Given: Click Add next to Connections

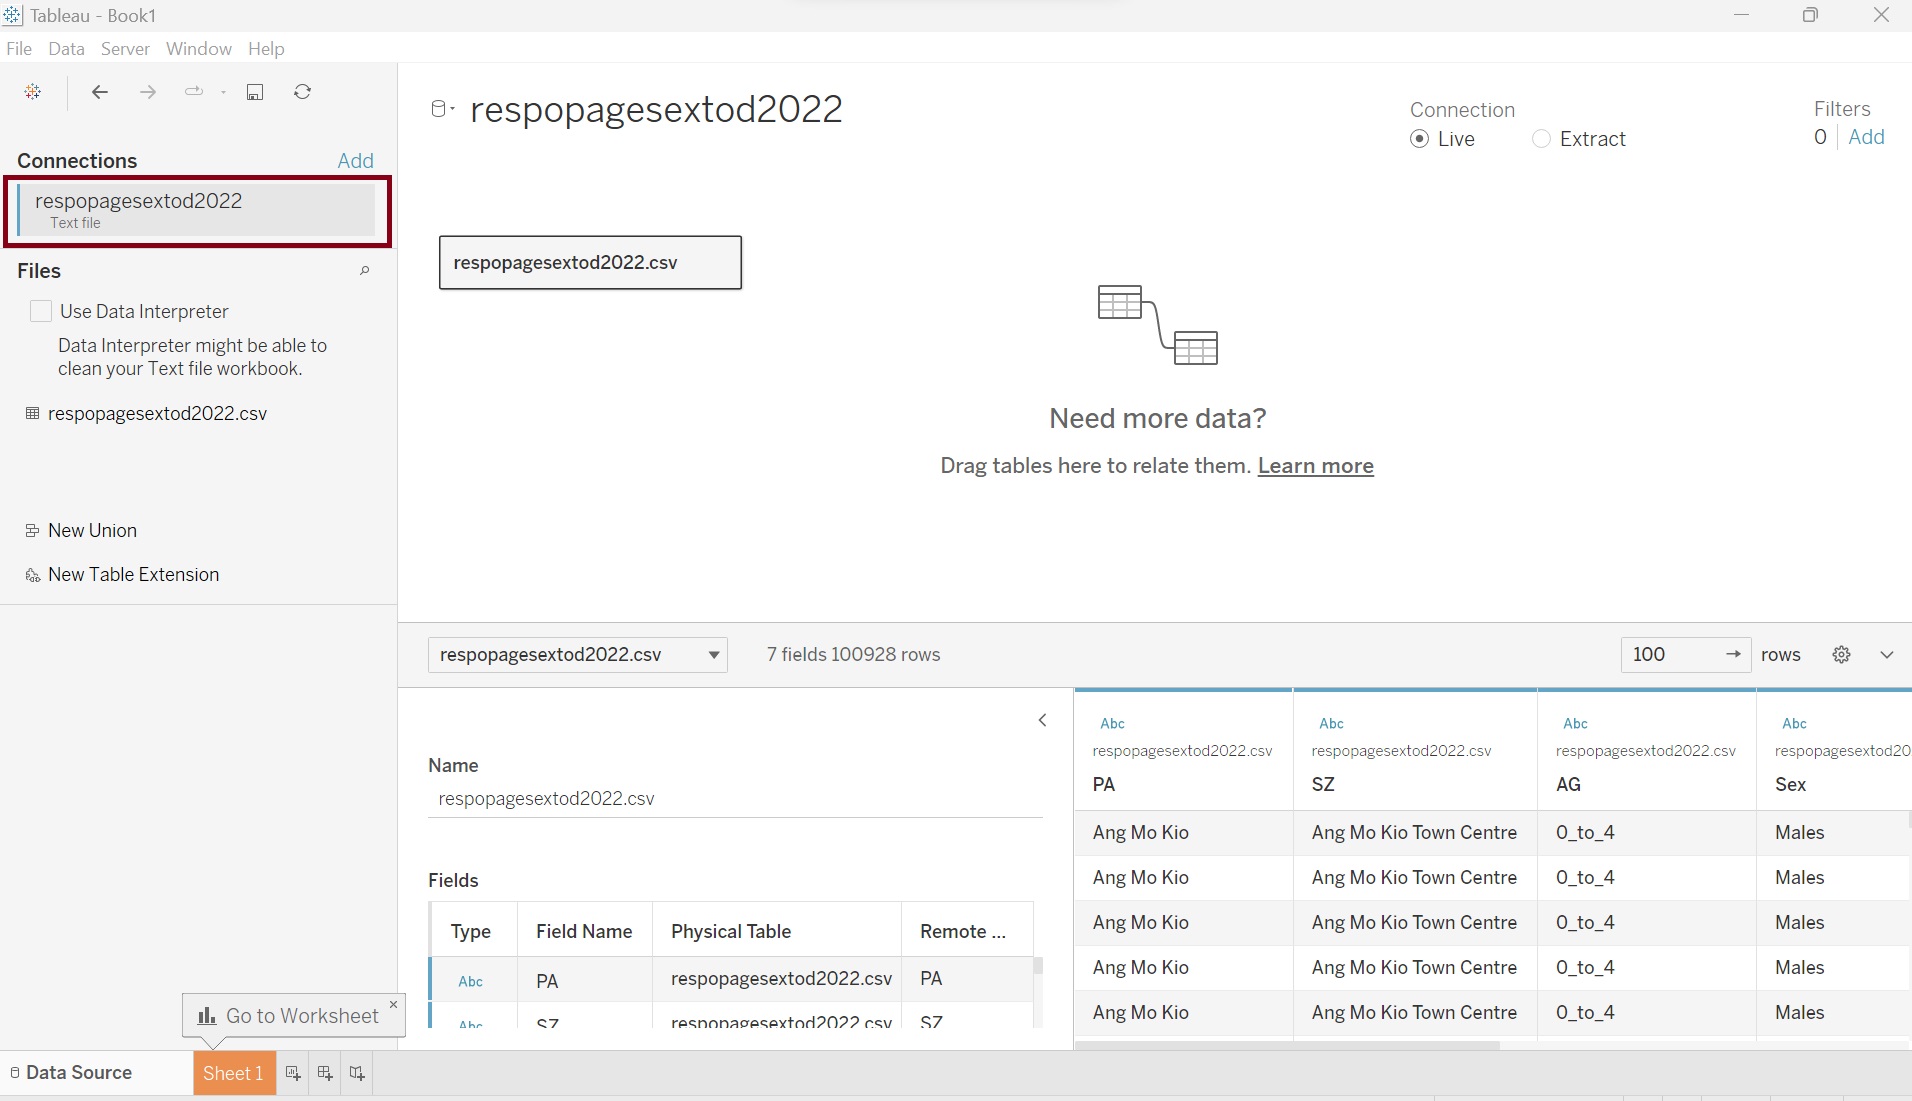Looking at the screenshot, I should pyautogui.click(x=355, y=161).
